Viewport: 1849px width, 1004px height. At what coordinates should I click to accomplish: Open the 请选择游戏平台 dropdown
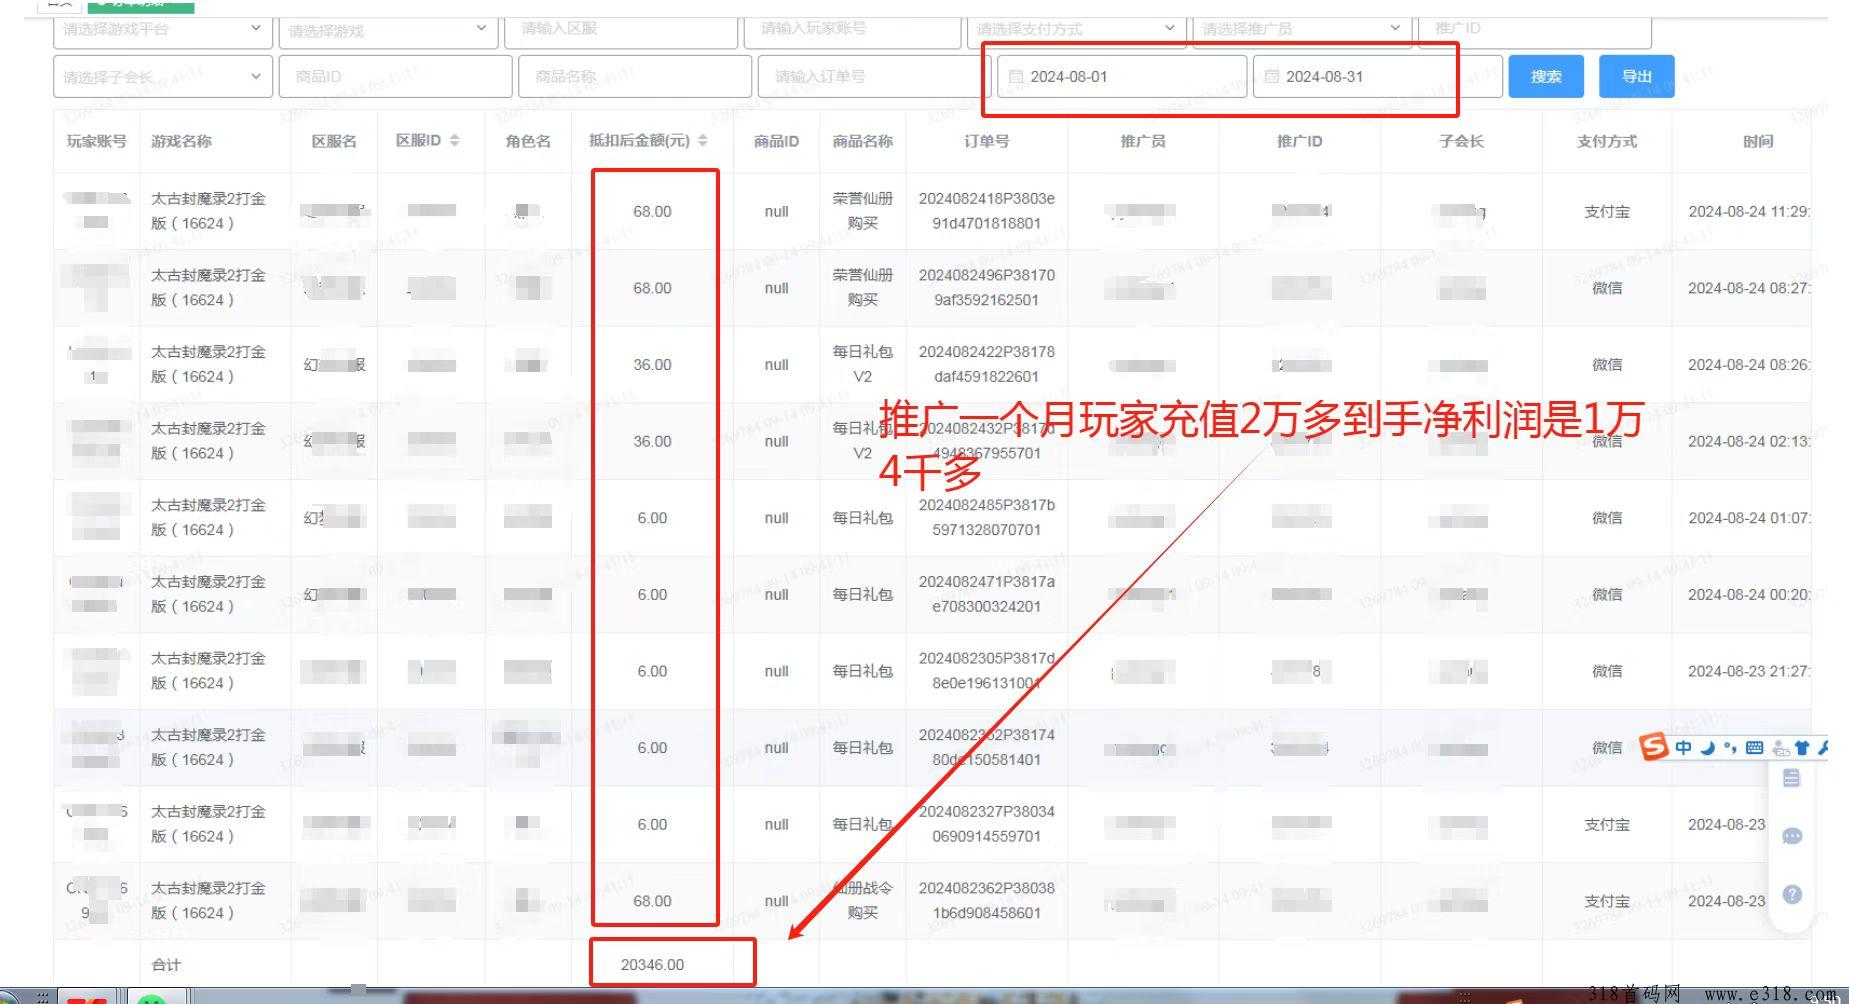point(162,30)
